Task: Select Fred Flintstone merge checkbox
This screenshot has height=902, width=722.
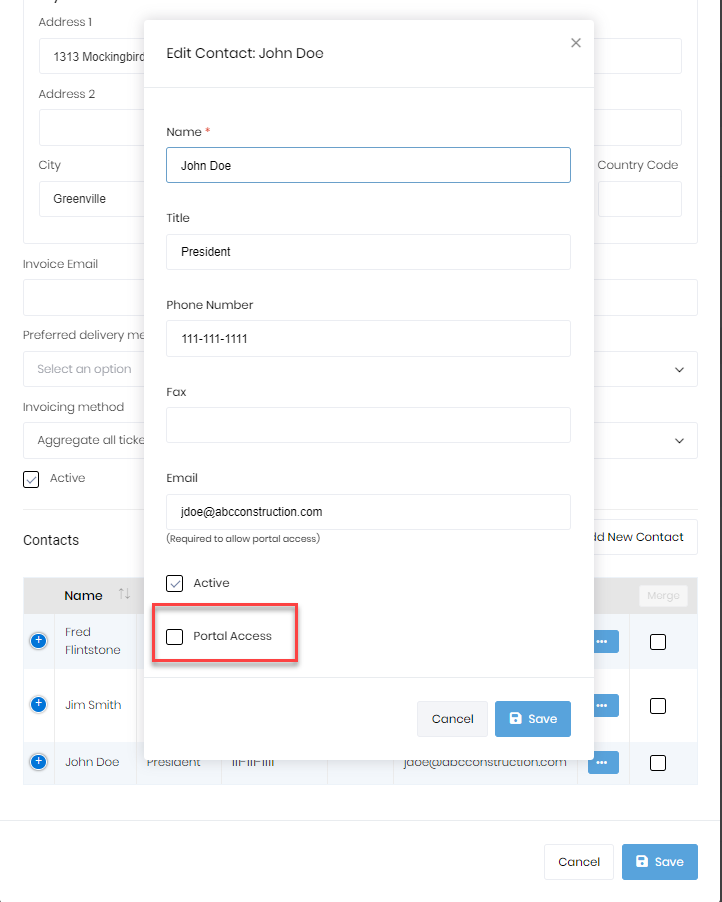Action: point(658,641)
